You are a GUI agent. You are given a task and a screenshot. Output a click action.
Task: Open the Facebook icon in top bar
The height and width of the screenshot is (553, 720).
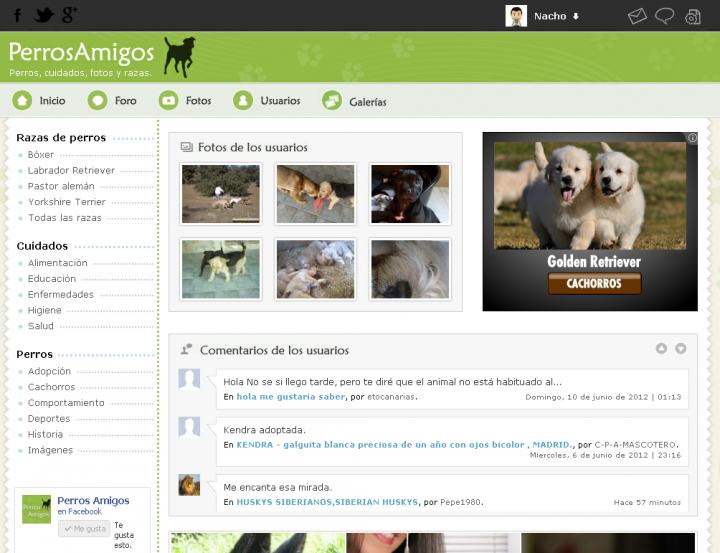click(x=17, y=15)
